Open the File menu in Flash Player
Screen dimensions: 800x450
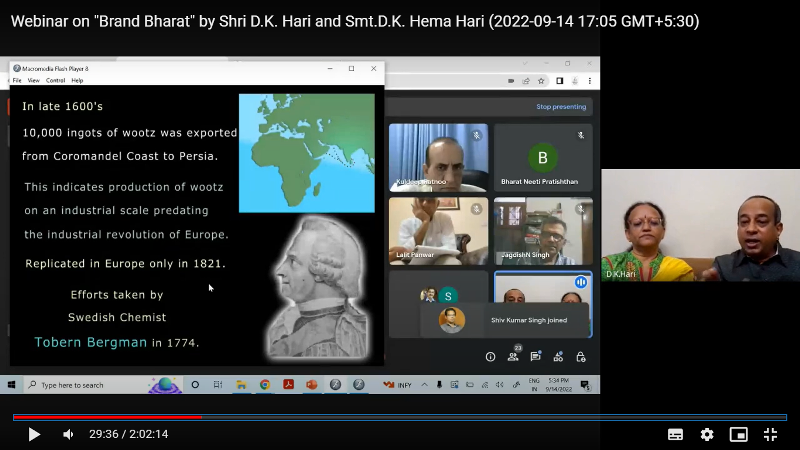[17, 80]
